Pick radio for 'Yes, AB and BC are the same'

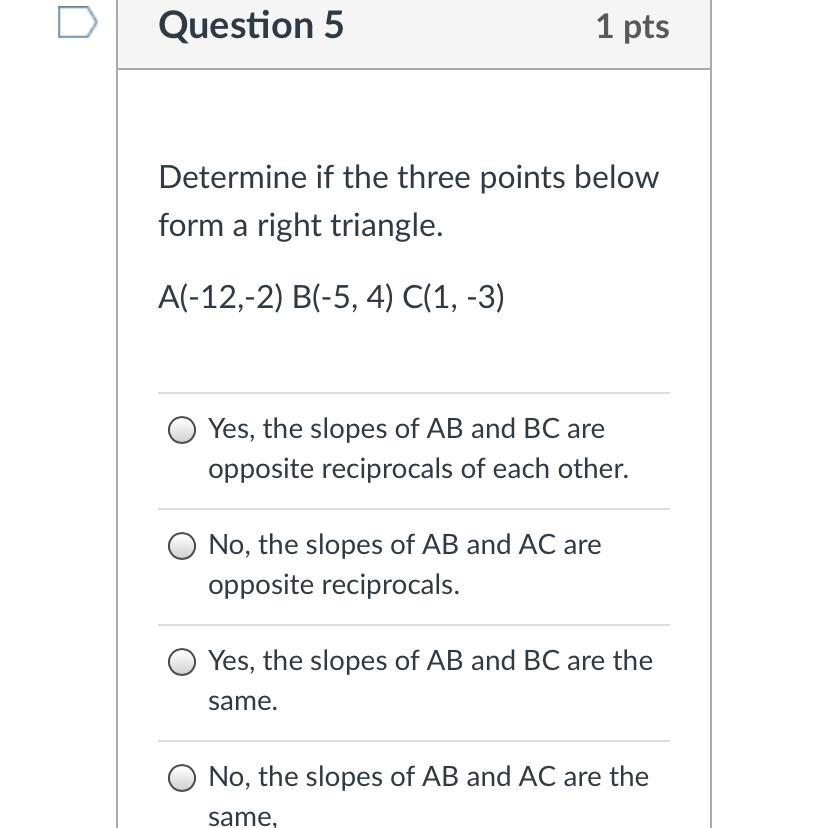coord(182,662)
